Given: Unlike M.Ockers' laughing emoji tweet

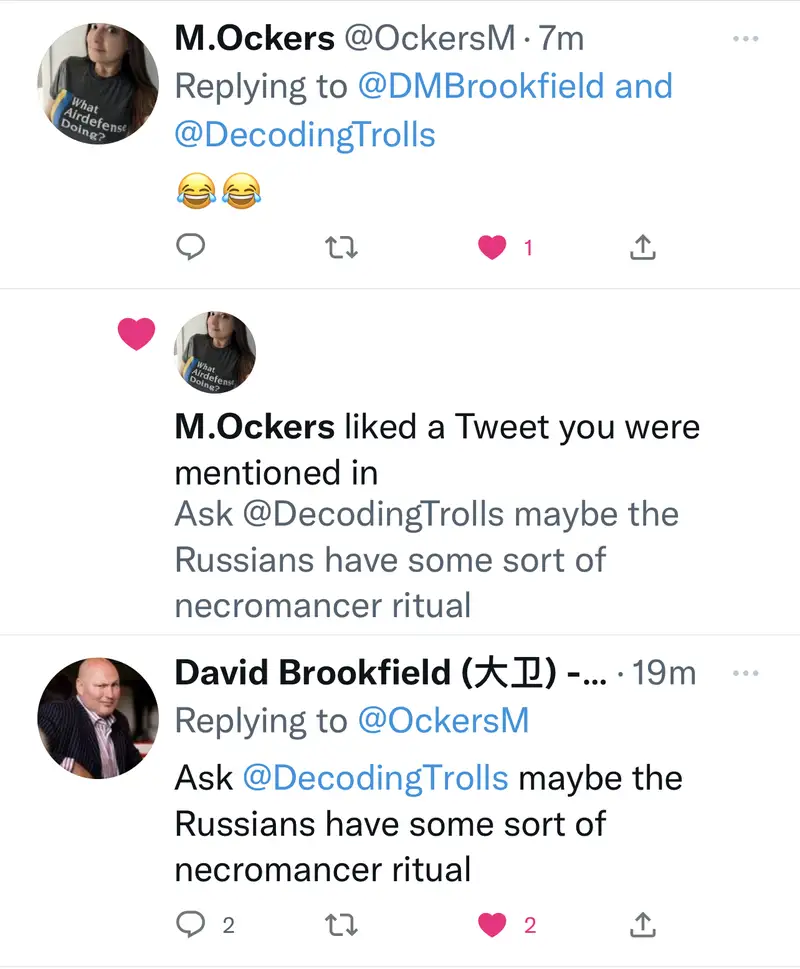Looking at the screenshot, I should (x=492, y=247).
